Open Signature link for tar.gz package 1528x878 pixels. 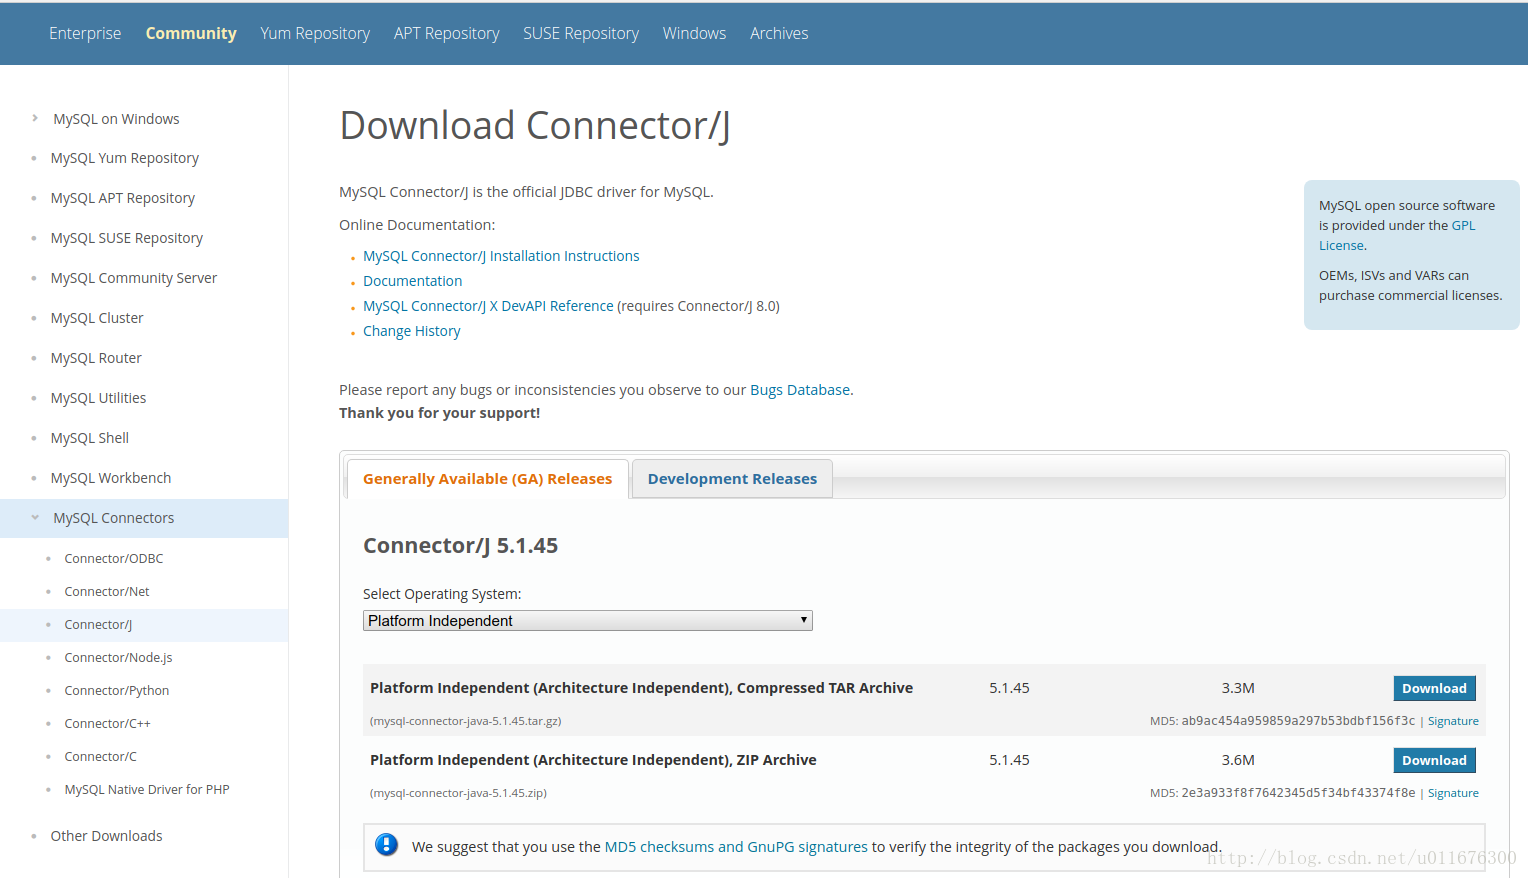pyautogui.click(x=1453, y=721)
